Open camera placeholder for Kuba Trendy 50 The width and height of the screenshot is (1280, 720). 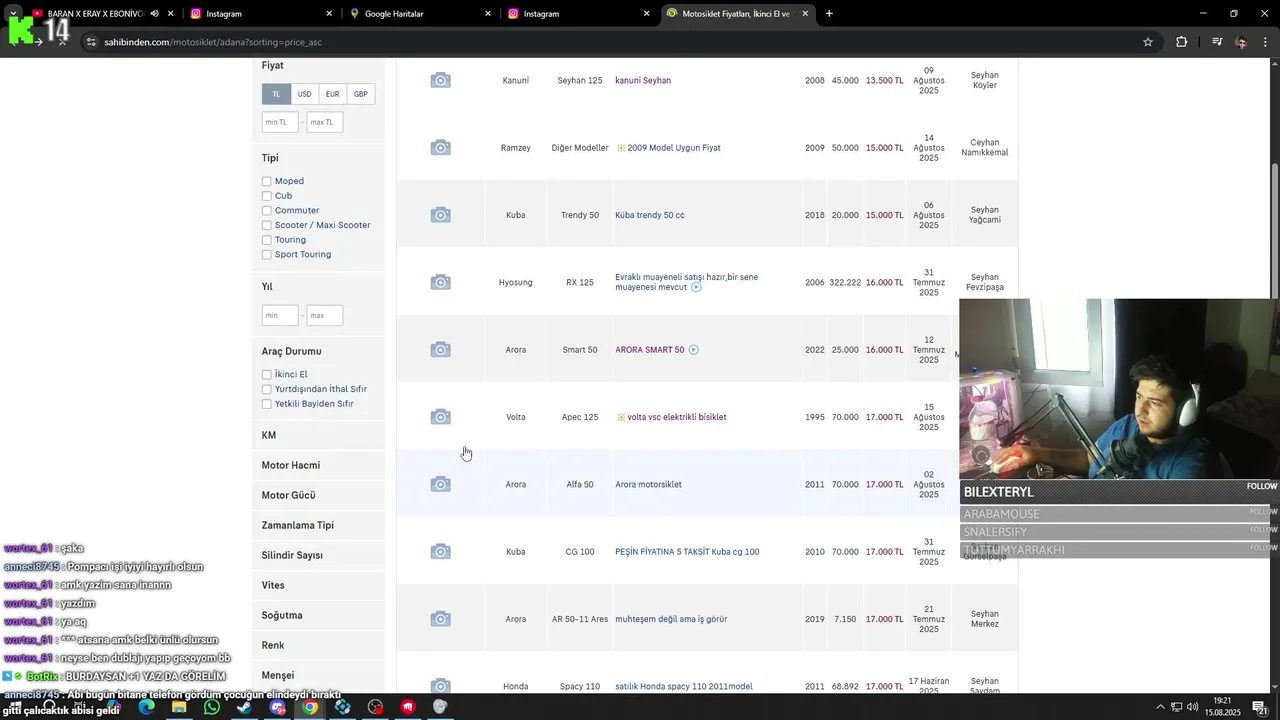440,215
